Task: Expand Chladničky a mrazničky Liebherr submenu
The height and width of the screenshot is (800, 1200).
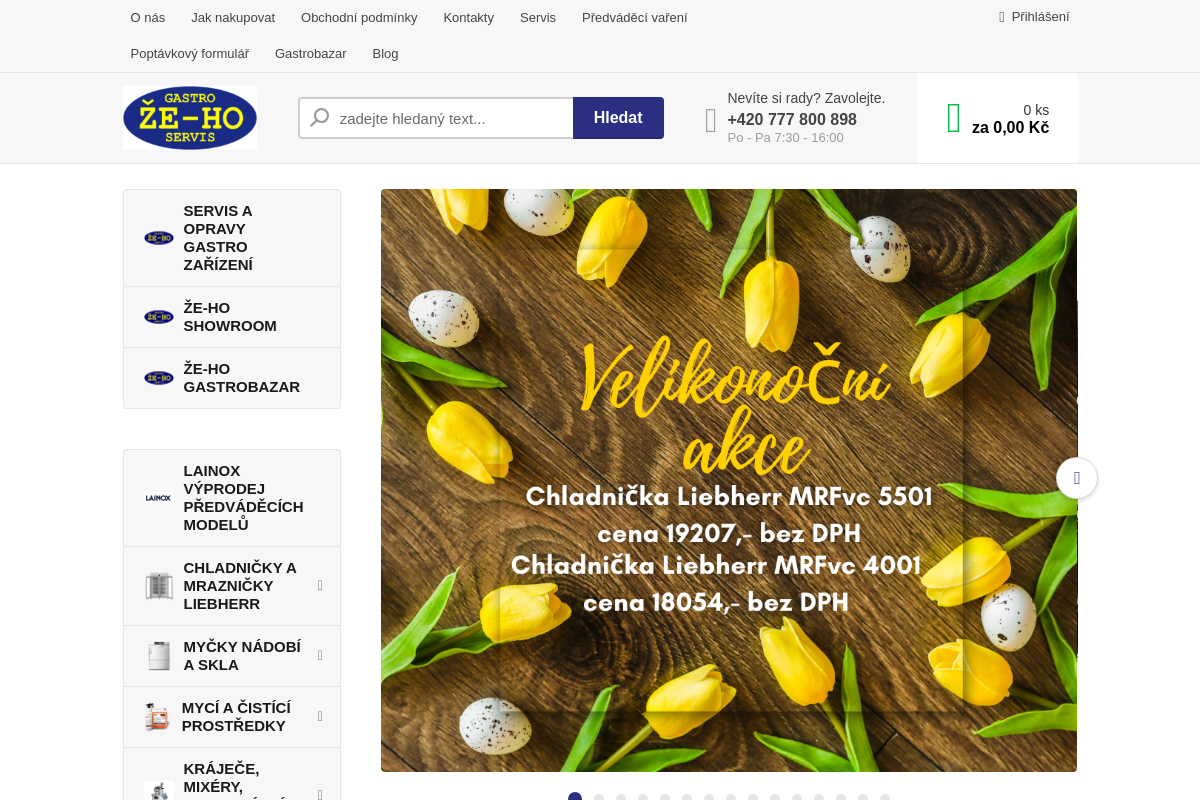Action: [320, 586]
